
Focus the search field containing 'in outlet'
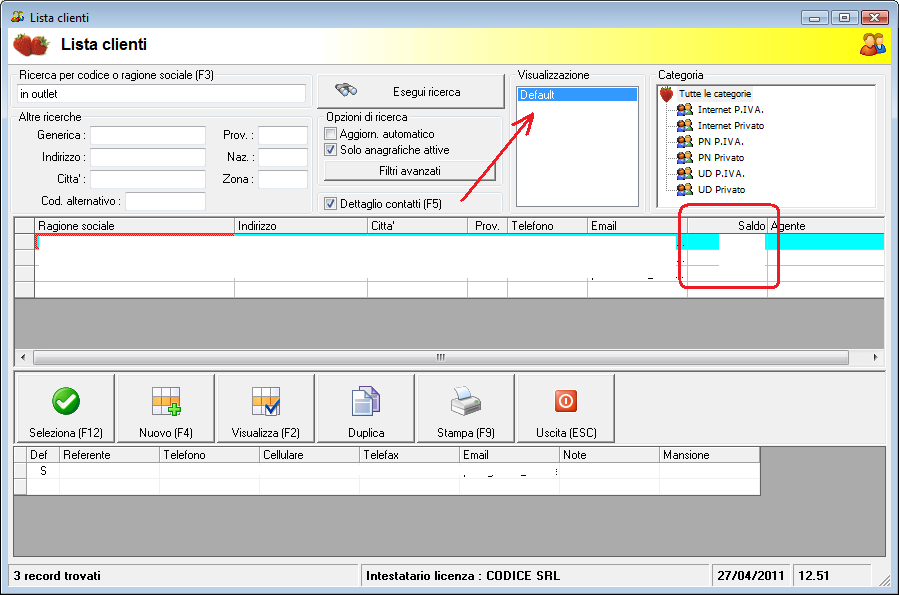click(161, 93)
